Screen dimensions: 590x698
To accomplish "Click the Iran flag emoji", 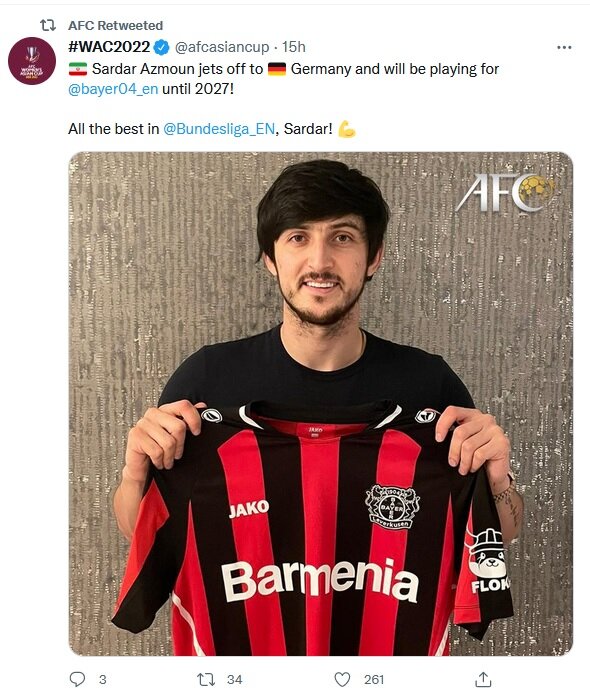I will click(x=78, y=69).
